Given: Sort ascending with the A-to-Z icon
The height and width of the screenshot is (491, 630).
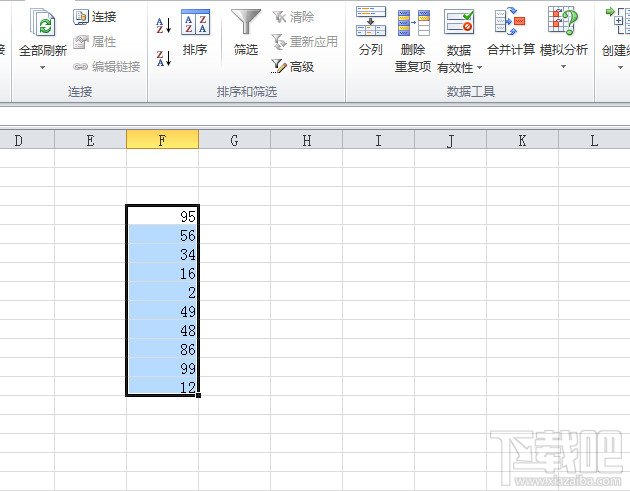Looking at the screenshot, I should click(x=164, y=25).
